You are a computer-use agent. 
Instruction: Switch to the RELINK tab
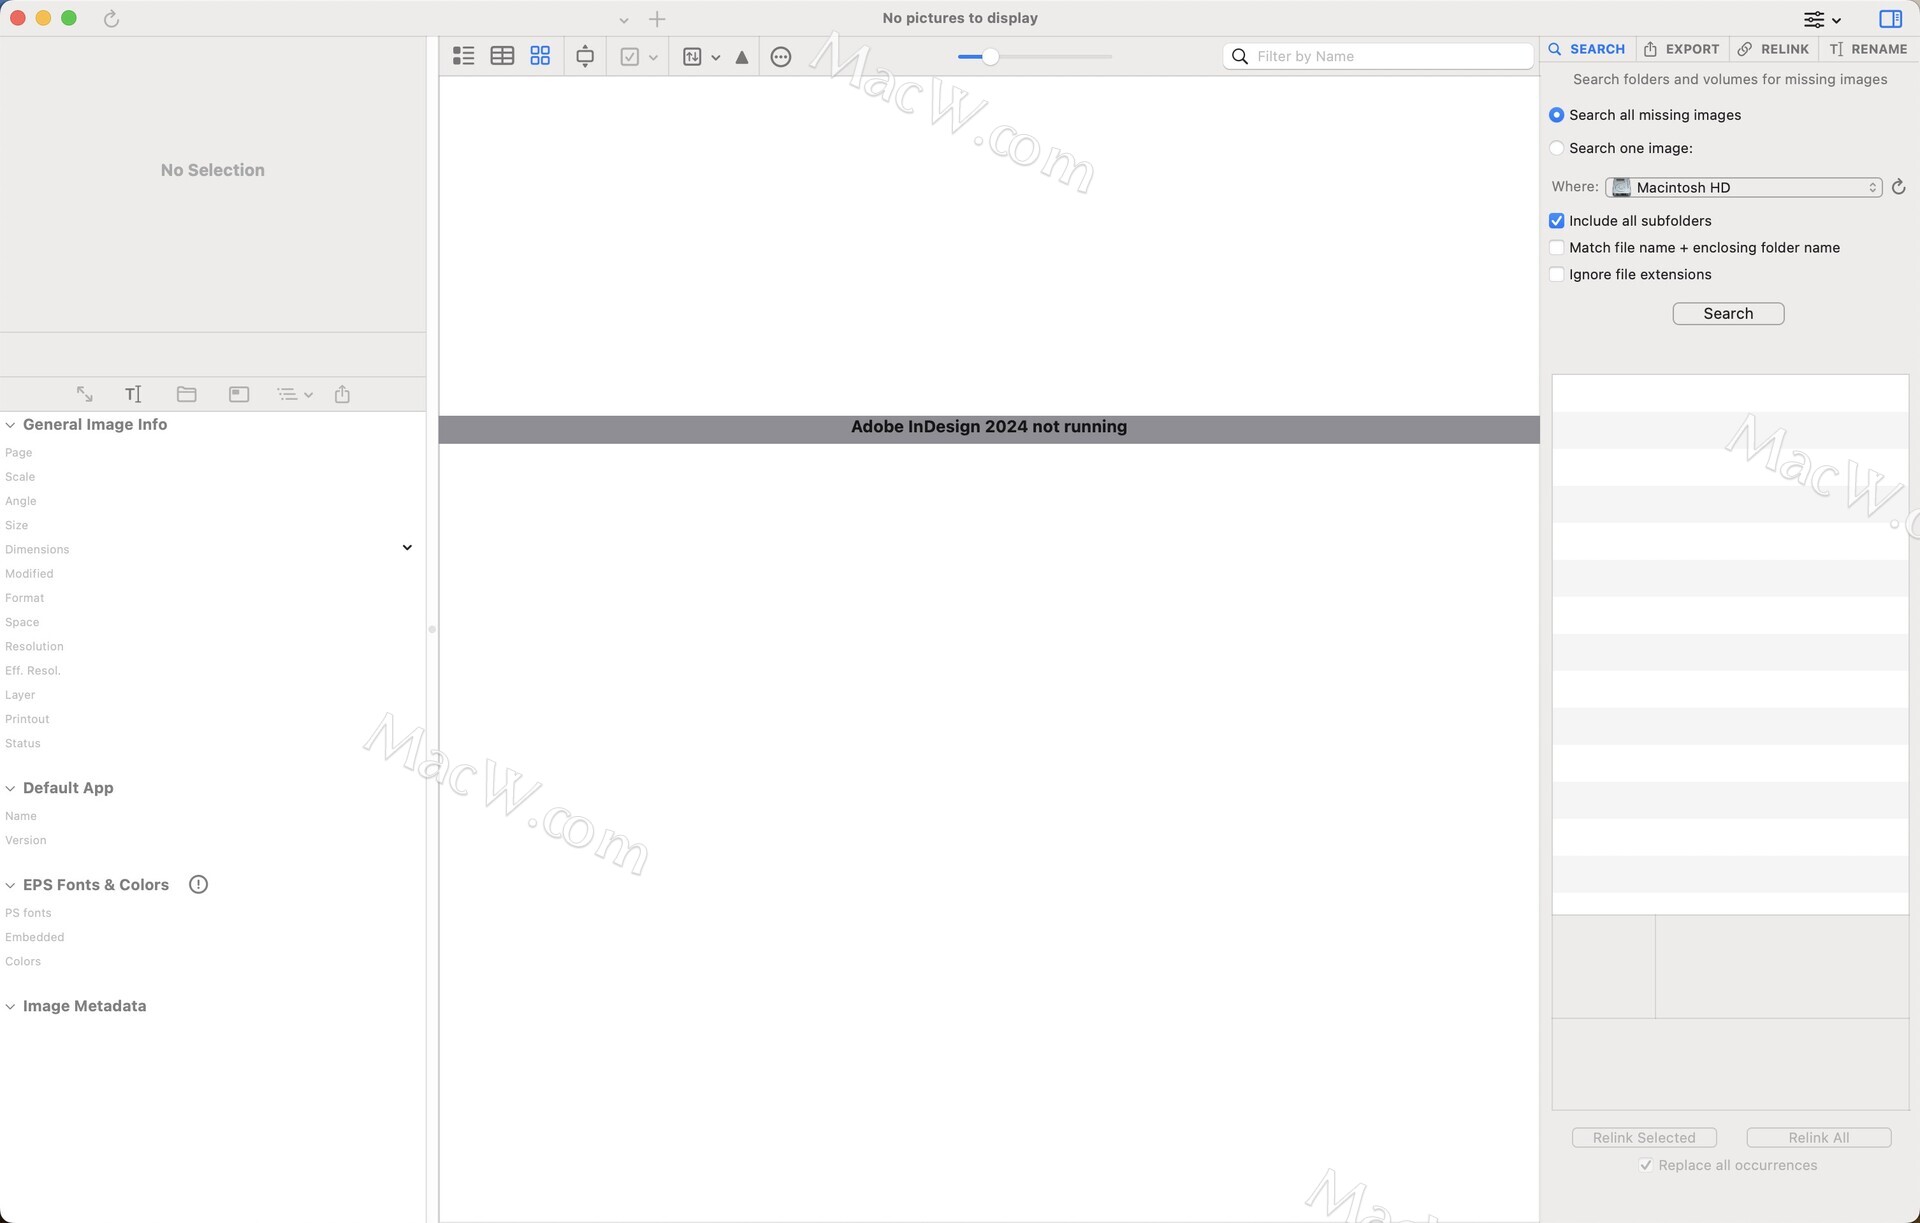(1773, 49)
